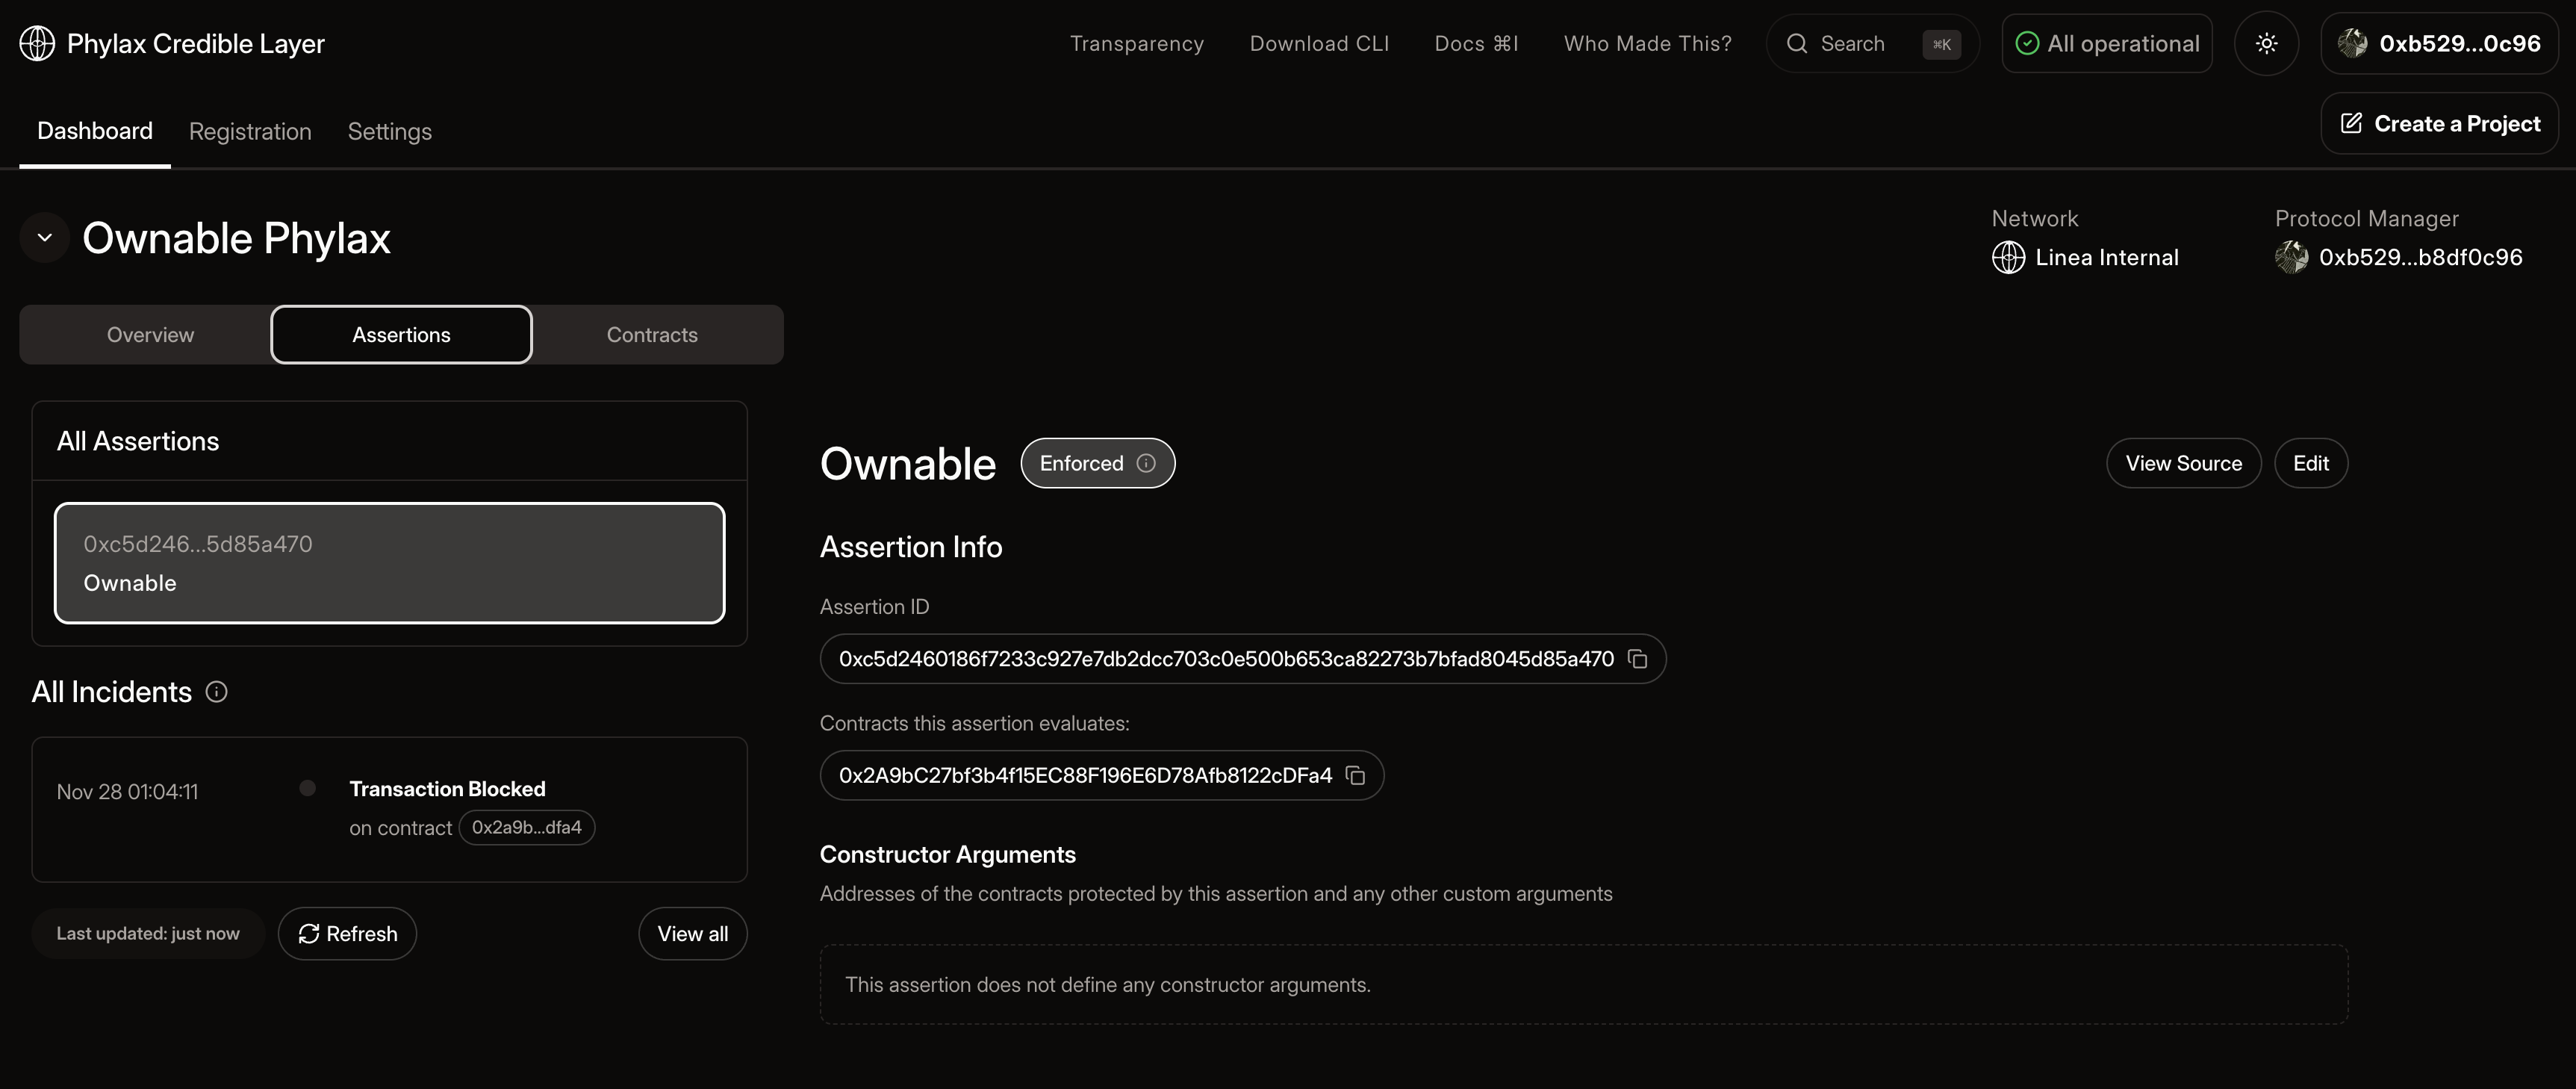The width and height of the screenshot is (2576, 1089).
Task: Click Transparency in the top navigation
Action: tap(1137, 43)
